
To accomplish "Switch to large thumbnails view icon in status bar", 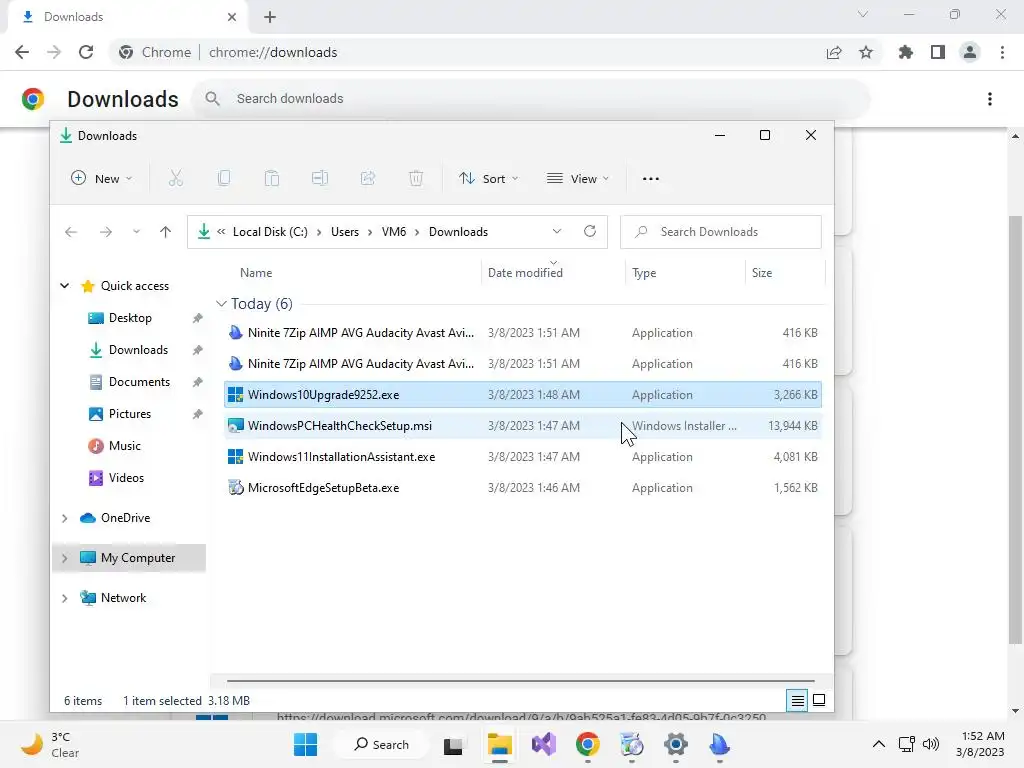I will pos(819,701).
